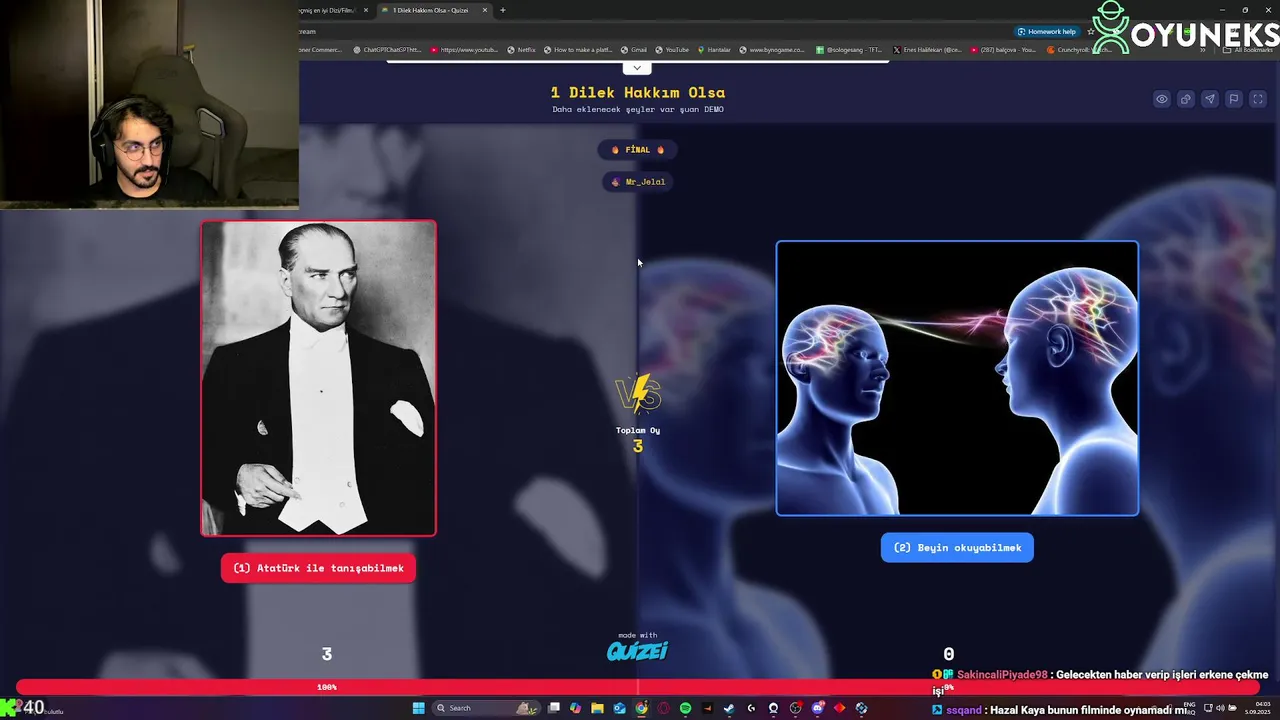Open the volume control in system tray

tap(1220, 708)
